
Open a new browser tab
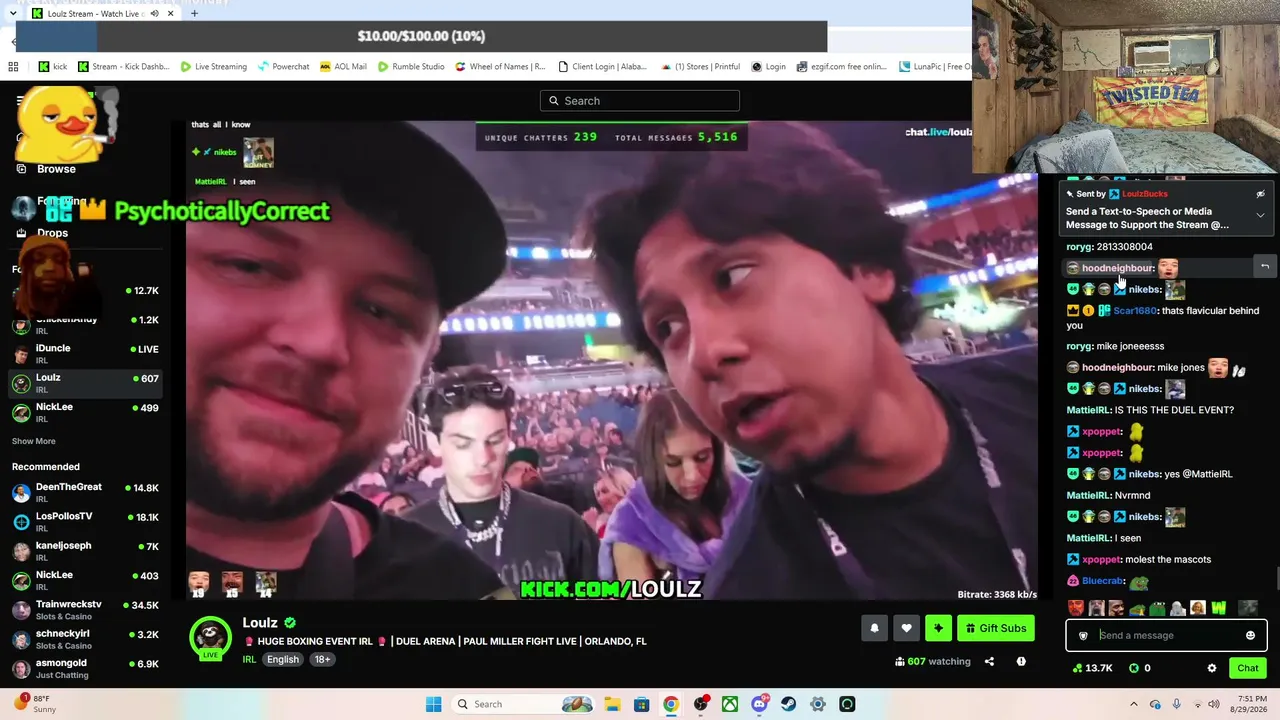tap(194, 14)
